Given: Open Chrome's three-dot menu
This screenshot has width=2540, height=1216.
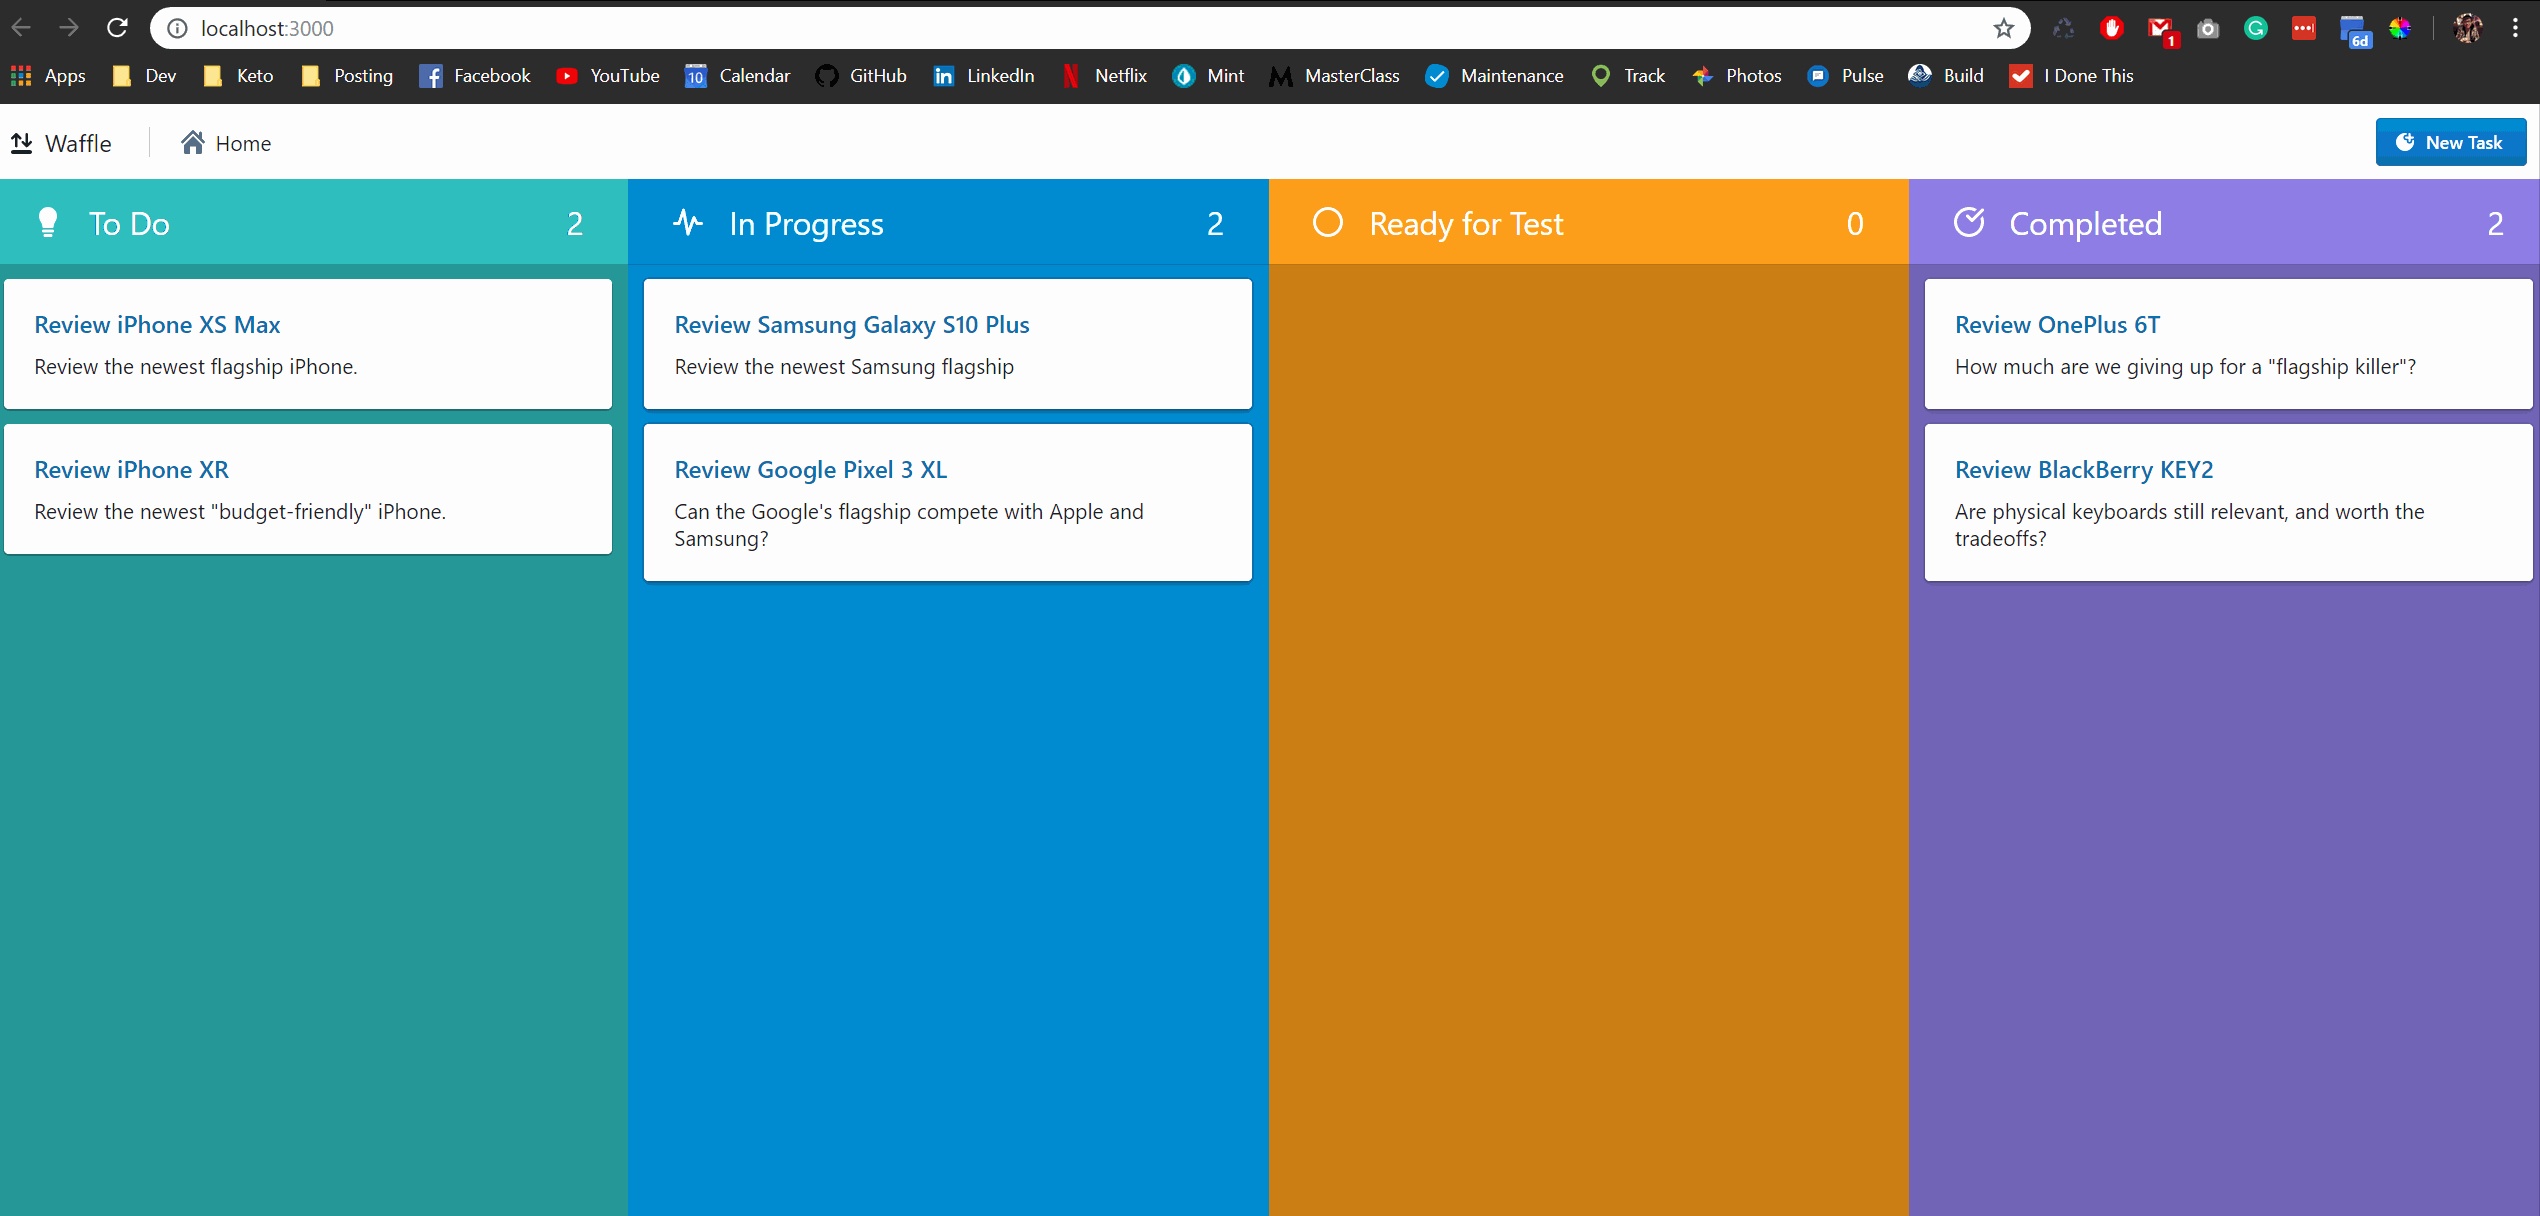Looking at the screenshot, I should (x=2514, y=28).
